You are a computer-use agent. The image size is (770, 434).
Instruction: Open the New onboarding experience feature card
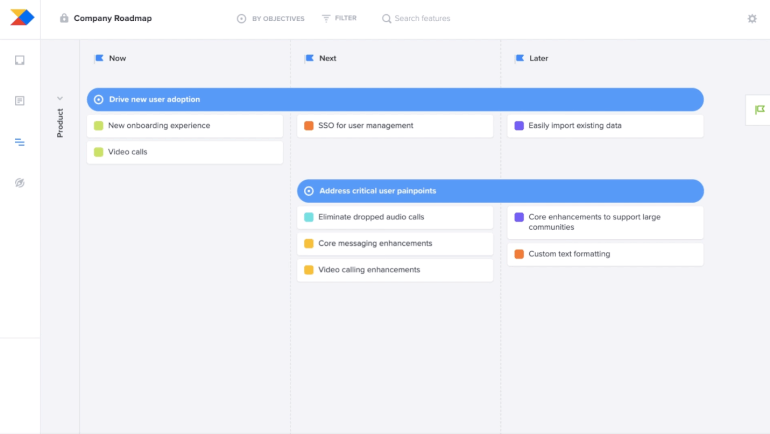[x=184, y=126]
